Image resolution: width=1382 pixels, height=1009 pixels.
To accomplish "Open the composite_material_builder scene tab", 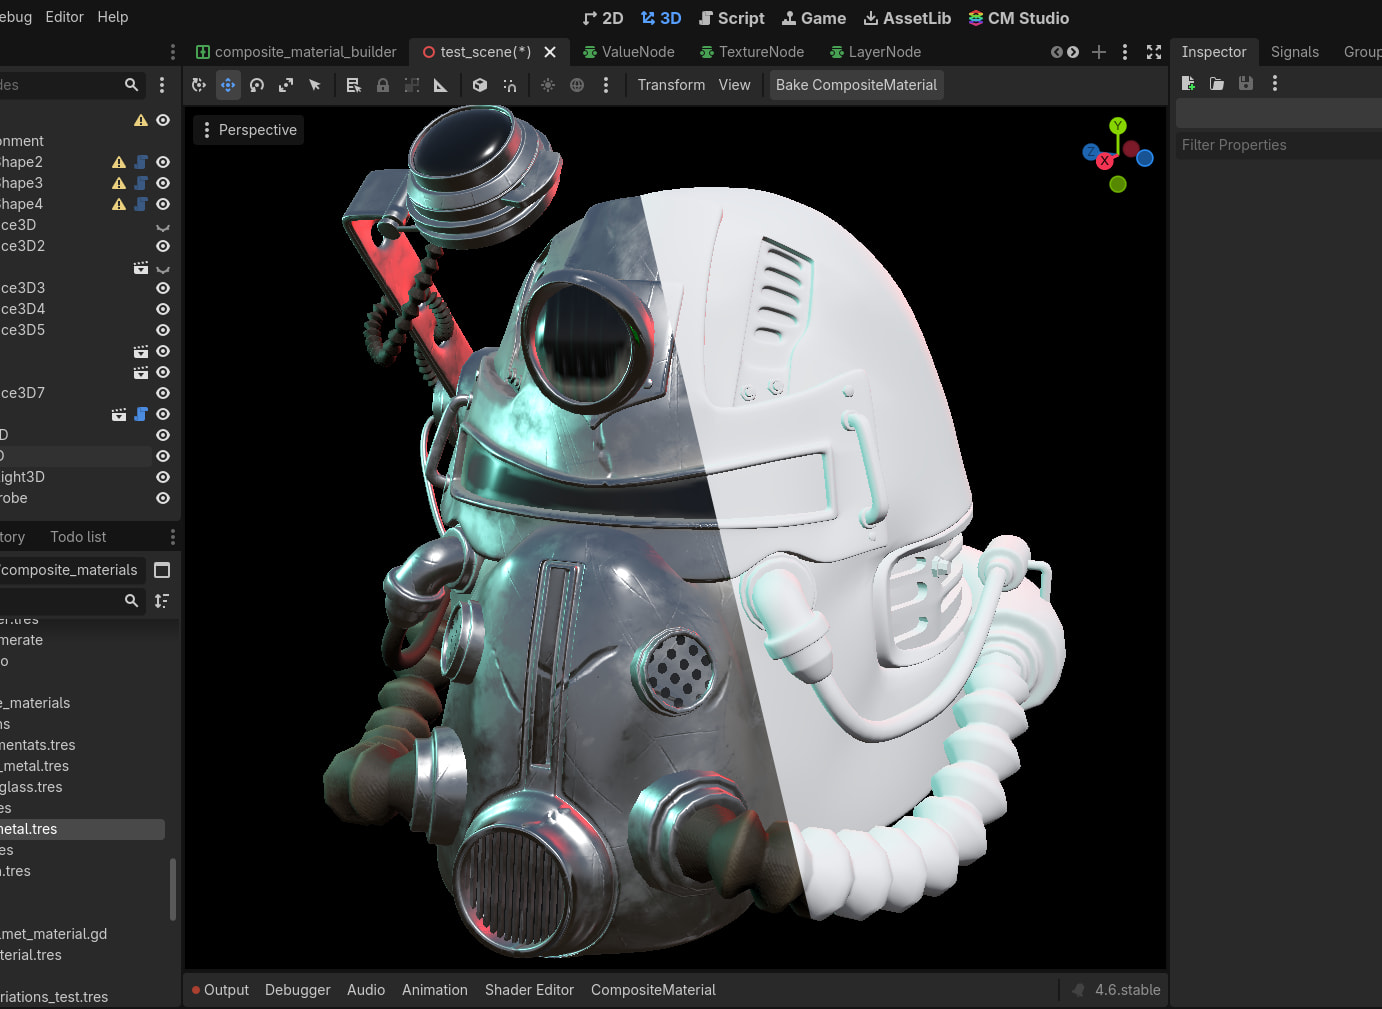I will [x=296, y=52].
